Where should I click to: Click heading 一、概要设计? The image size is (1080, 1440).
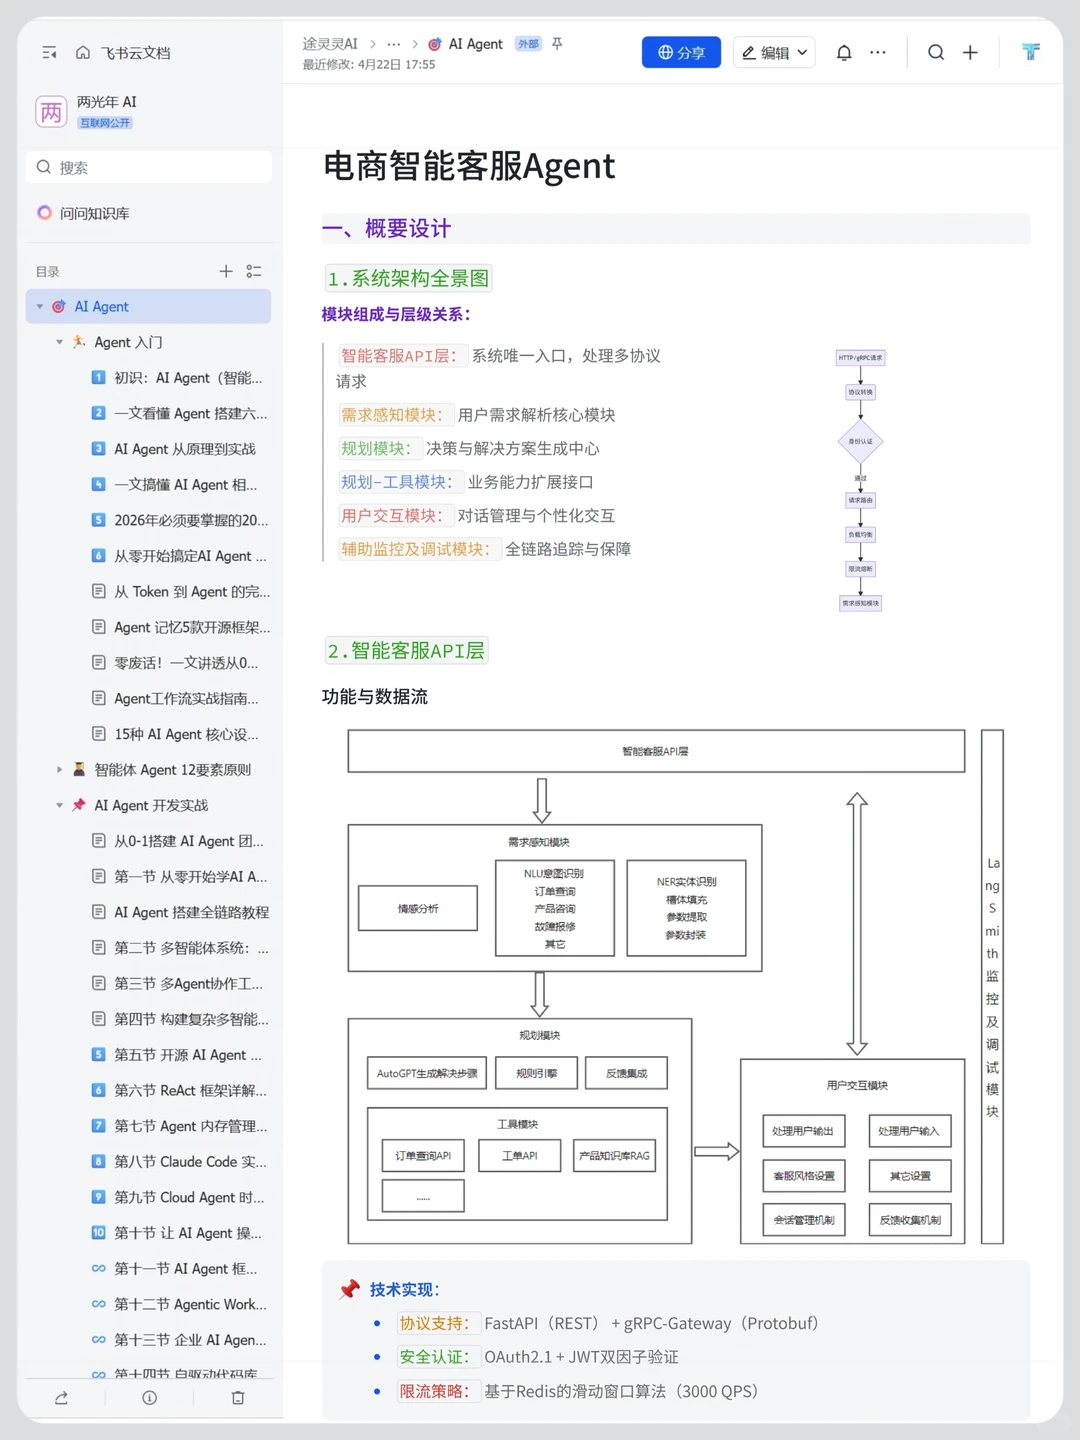point(386,229)
